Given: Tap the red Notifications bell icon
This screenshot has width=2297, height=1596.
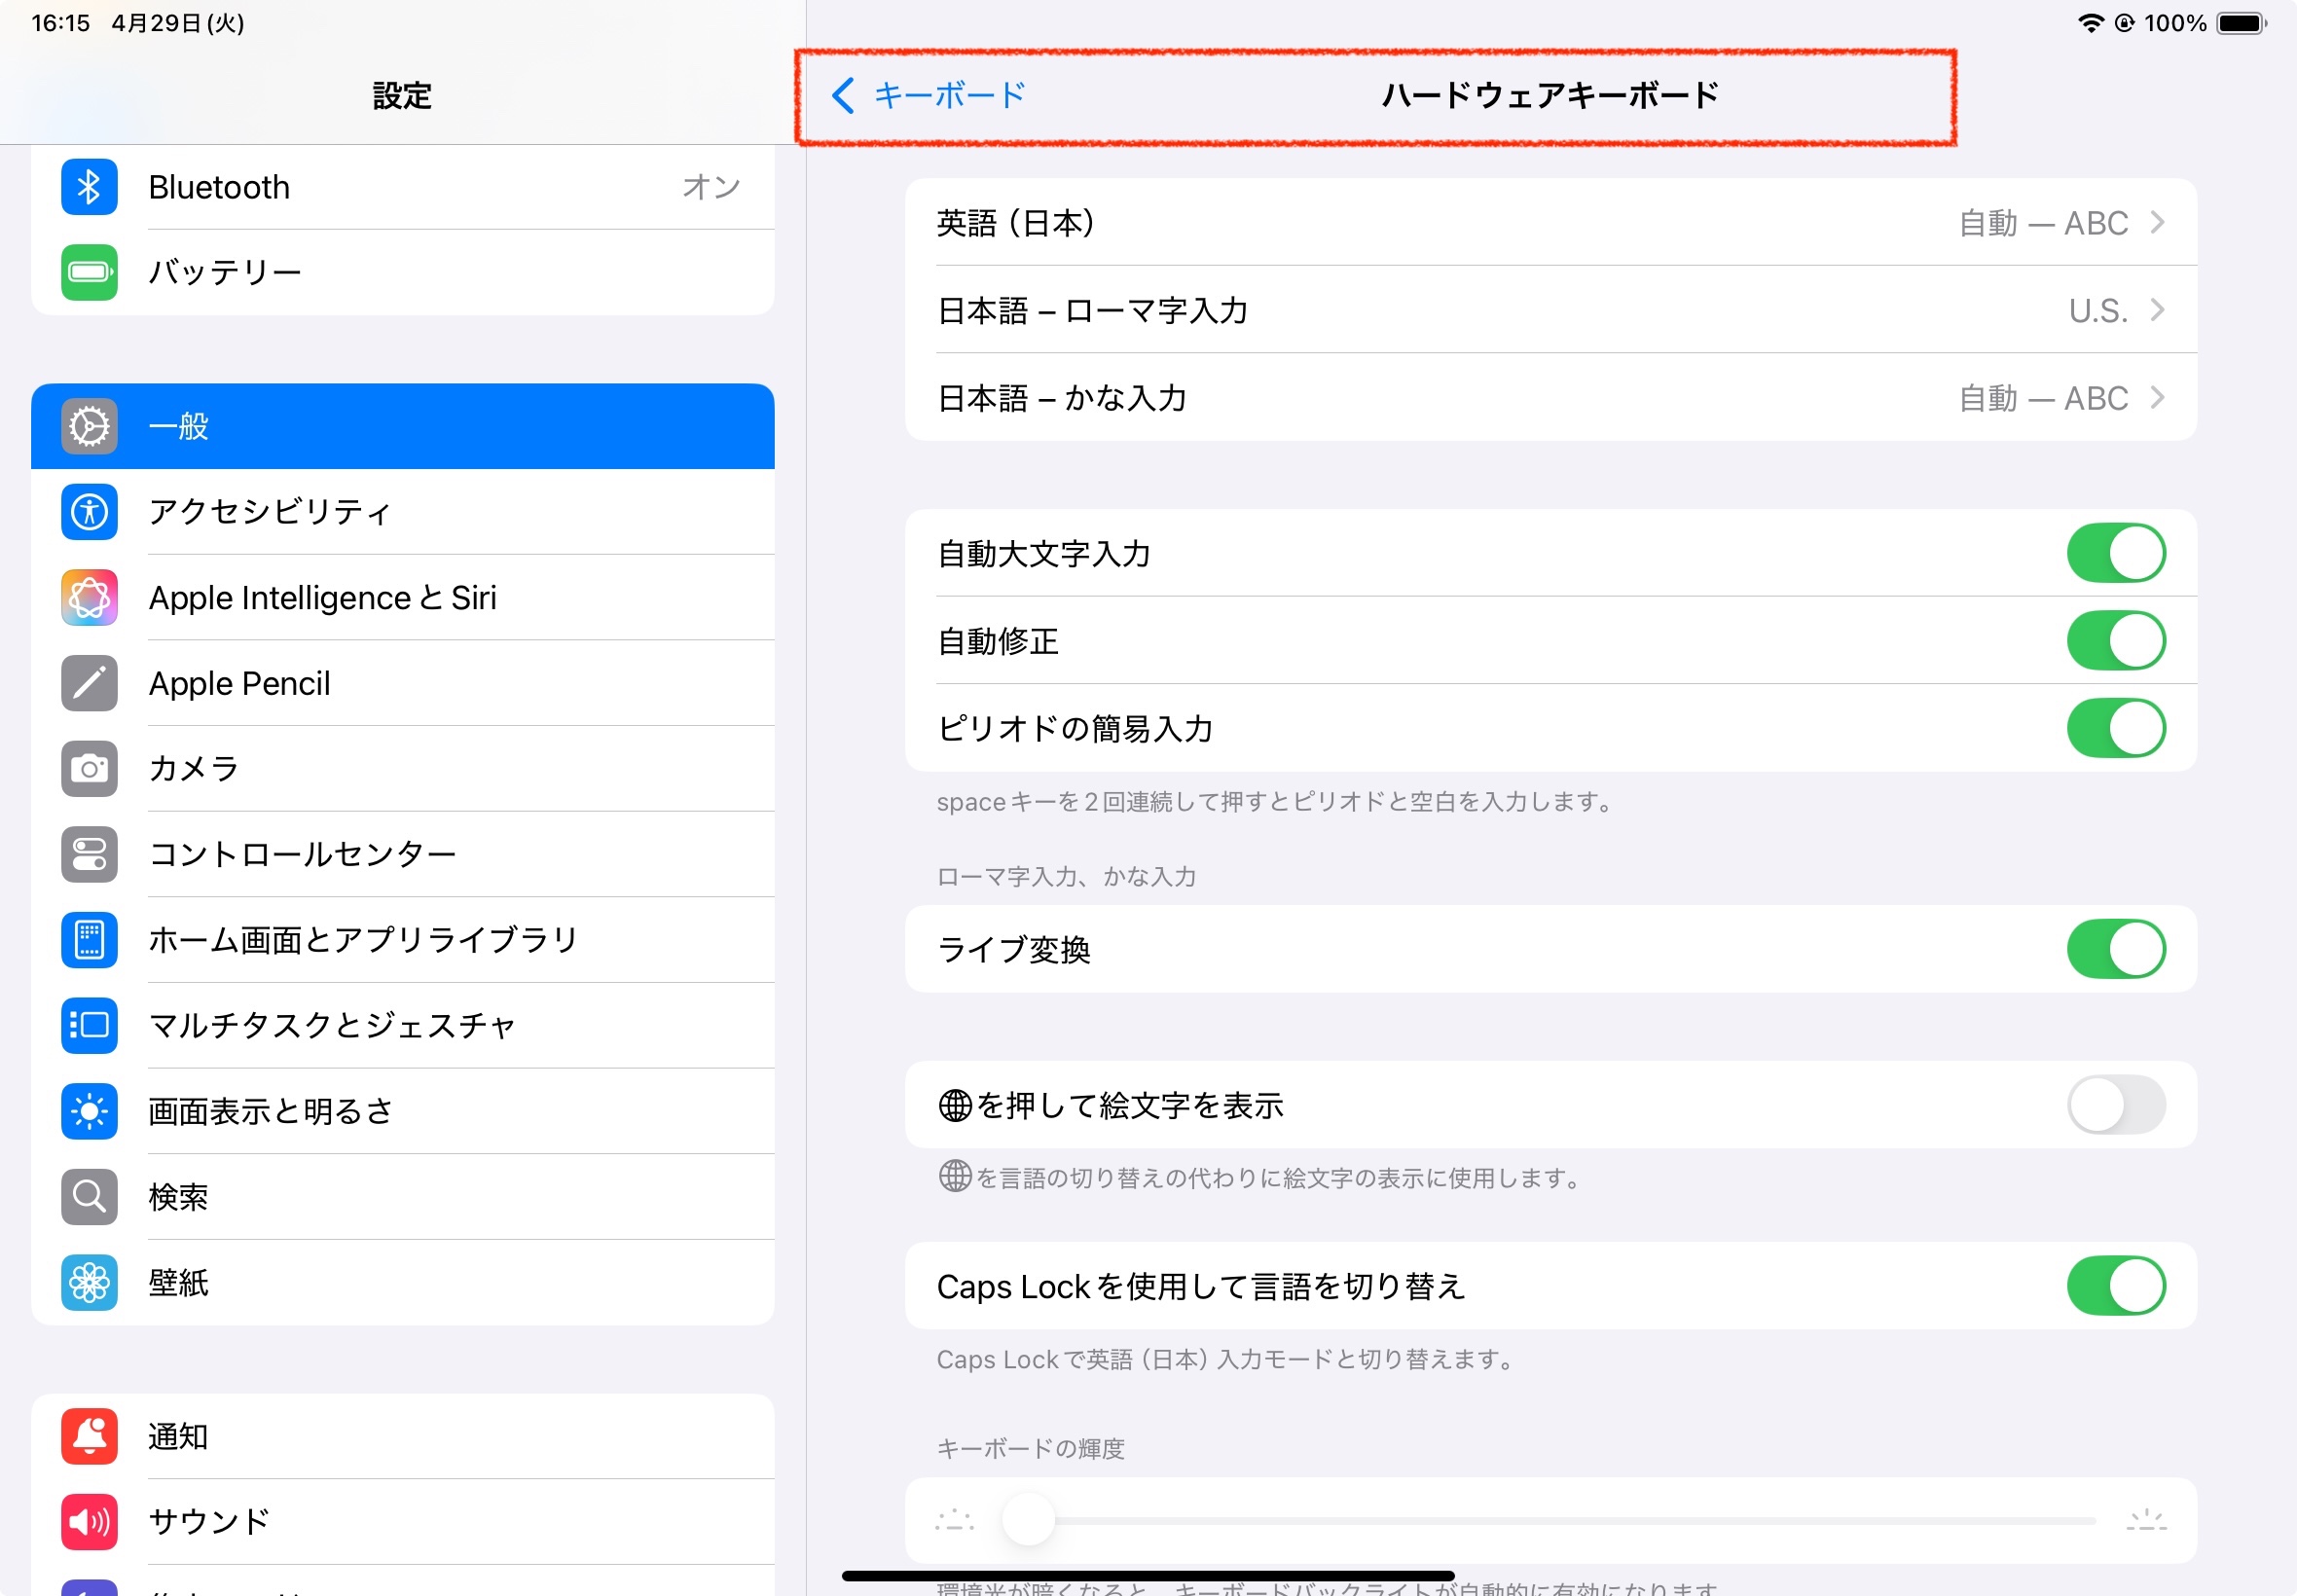Looking at the screenshot, I should coord(89,1436).
